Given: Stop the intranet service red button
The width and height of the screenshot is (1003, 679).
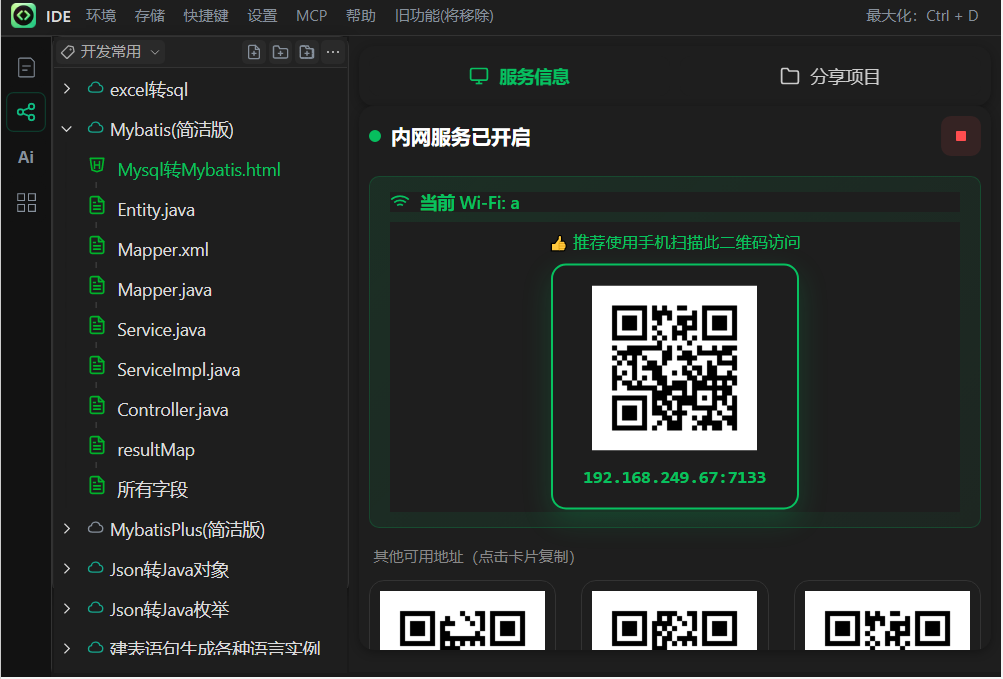Looking at the screenshot, I should [x=960, y=136].
